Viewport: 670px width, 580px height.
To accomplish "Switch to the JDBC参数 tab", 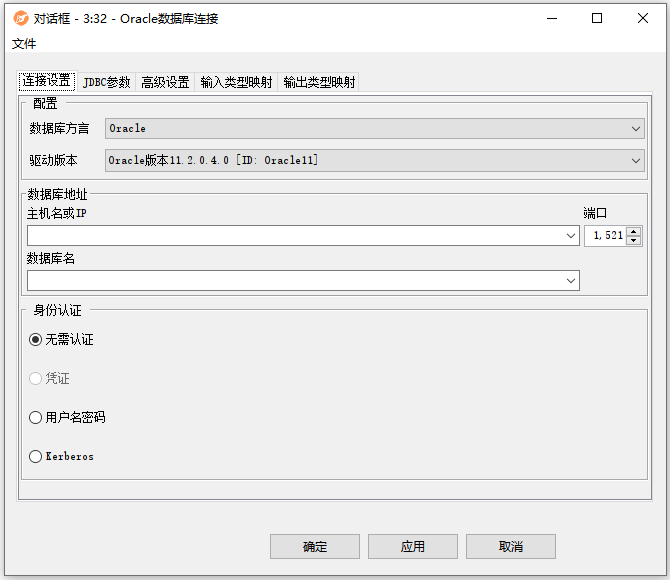I will pyautogui.click(x=106, y=82).
